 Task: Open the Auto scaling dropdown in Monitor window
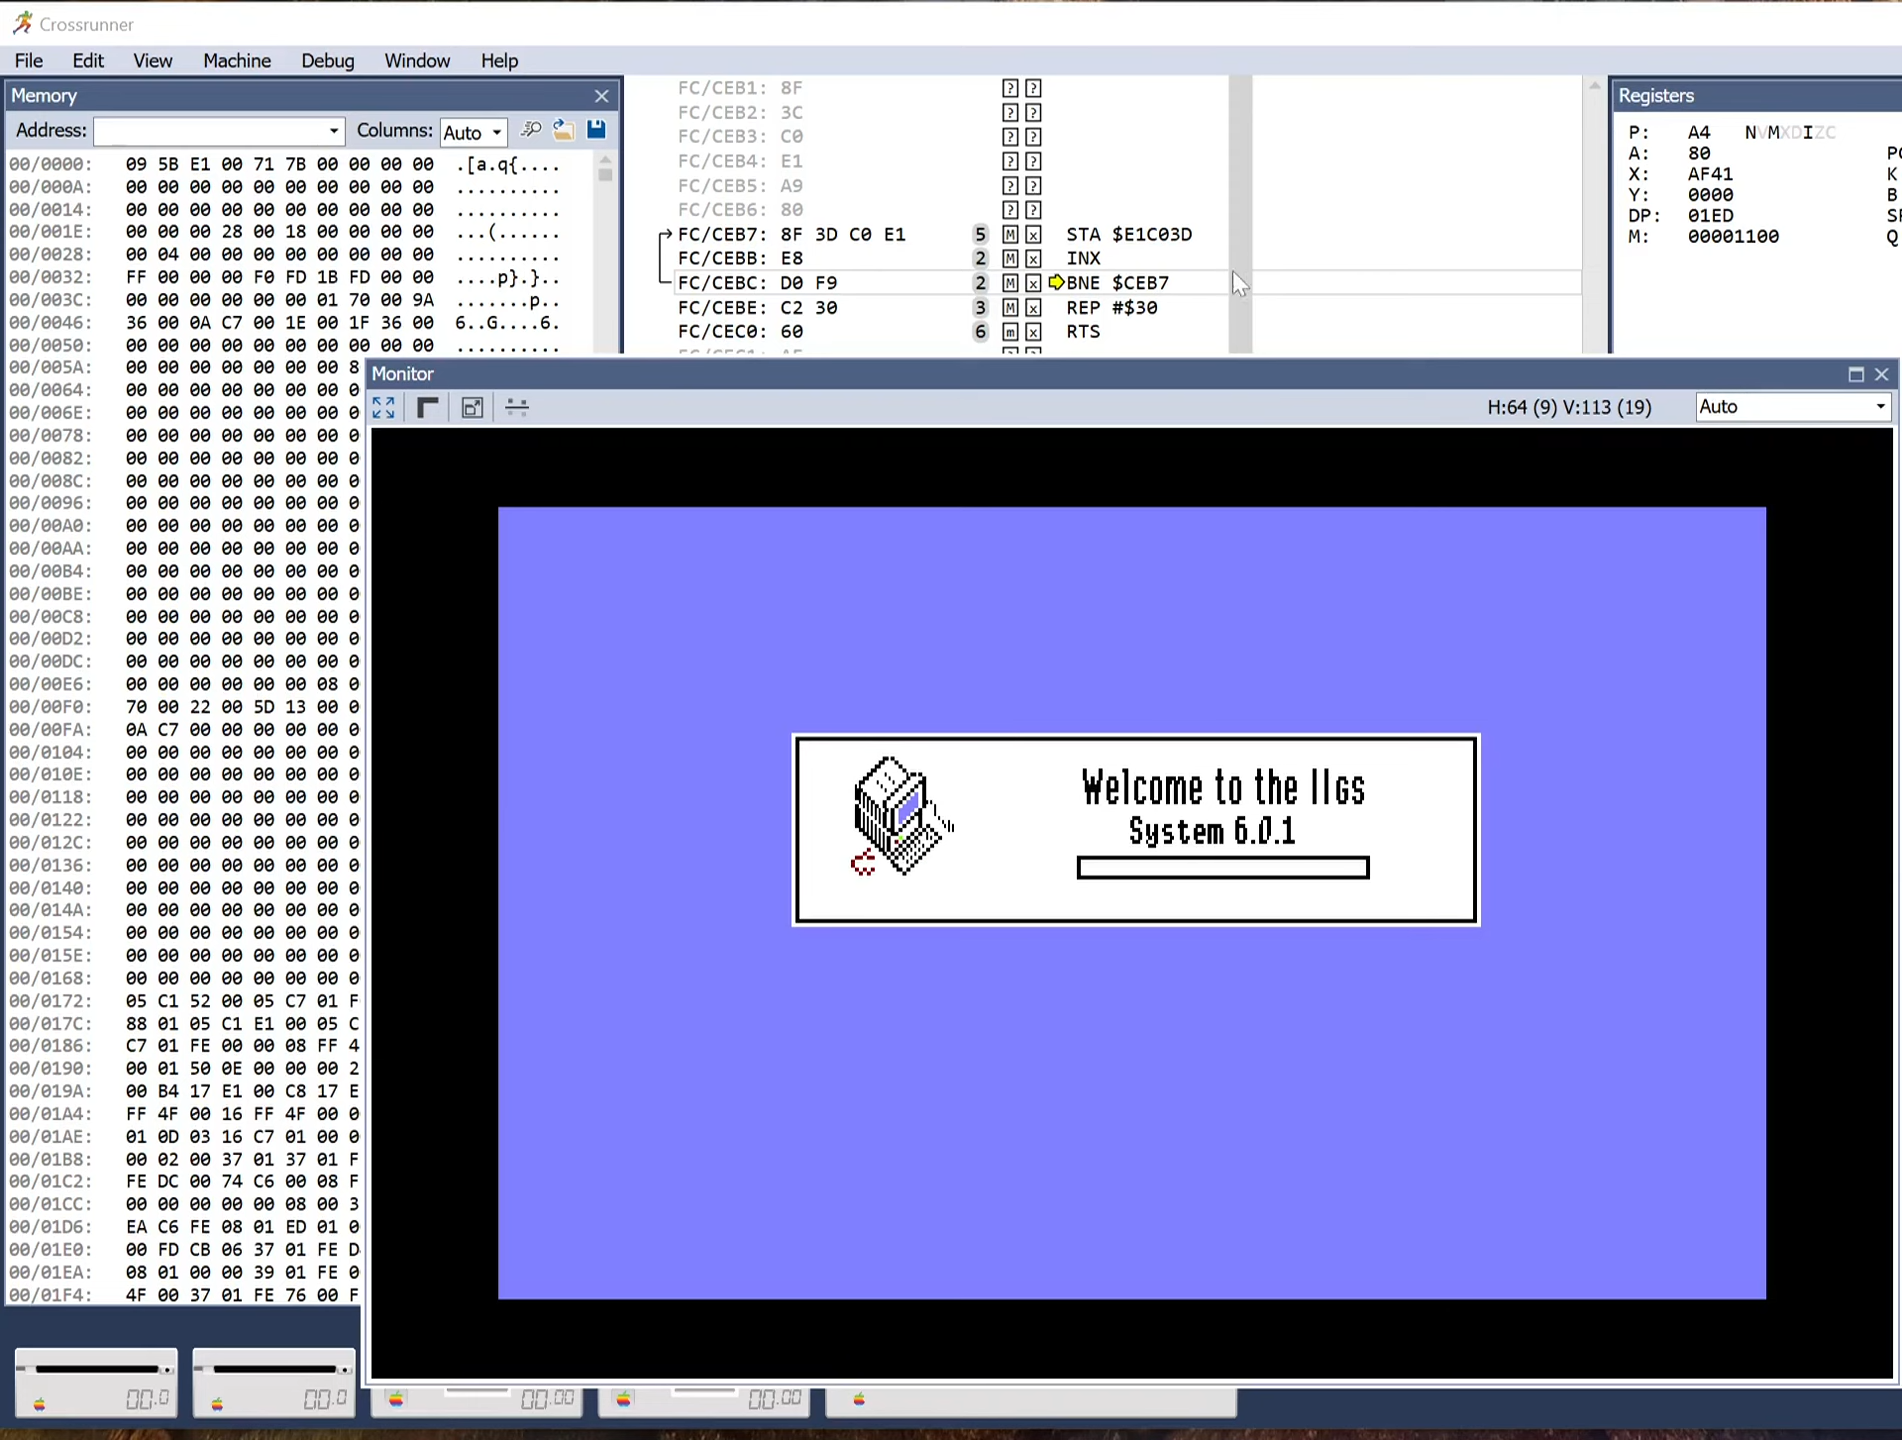(1792, 407)
